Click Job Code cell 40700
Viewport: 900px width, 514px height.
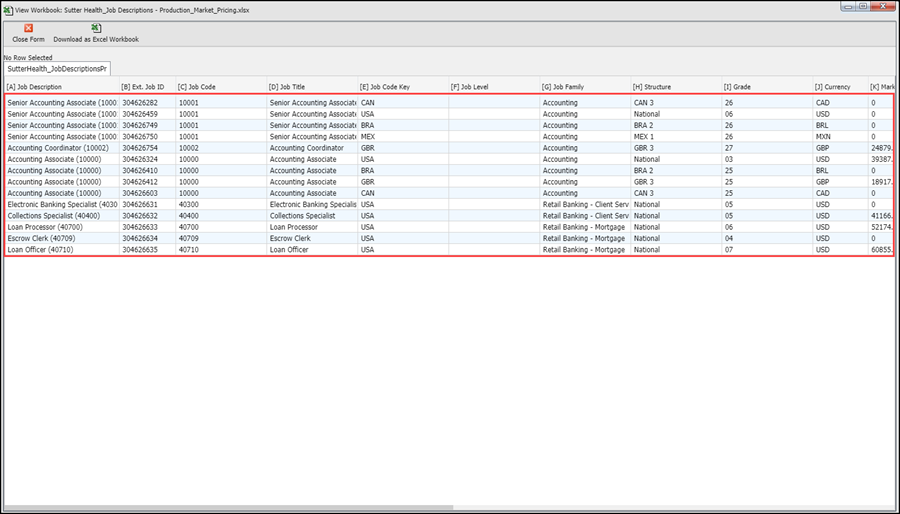click(x=221, y=227)
